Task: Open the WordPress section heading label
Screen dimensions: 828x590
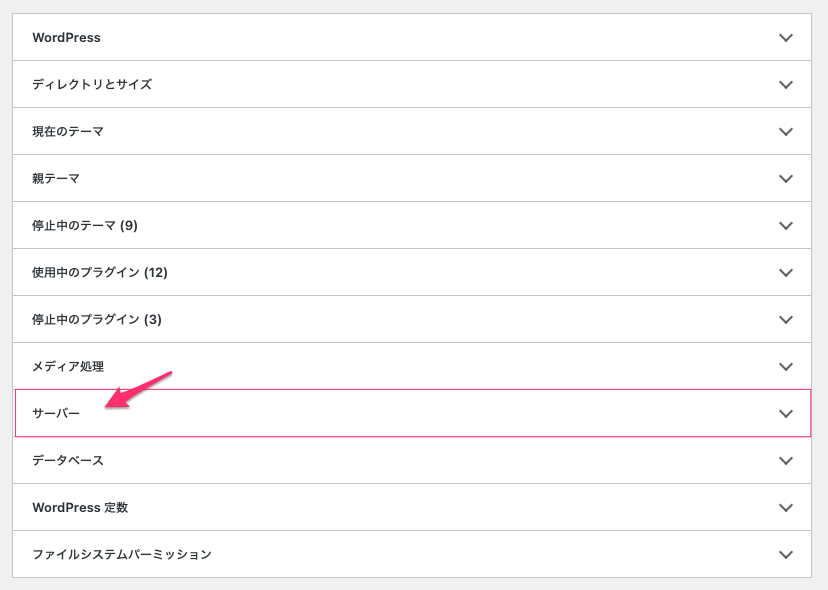Action: click(66, 38)
